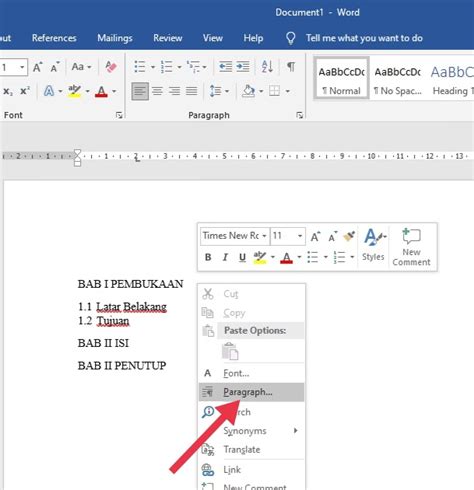
Task: Apply subscript formatting
Action: coord(8,91)
